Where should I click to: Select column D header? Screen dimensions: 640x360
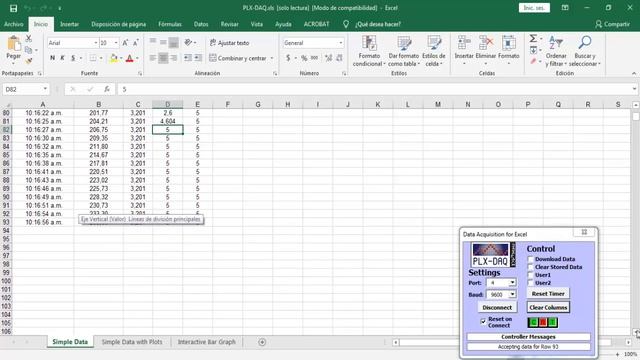coord(168,104)
